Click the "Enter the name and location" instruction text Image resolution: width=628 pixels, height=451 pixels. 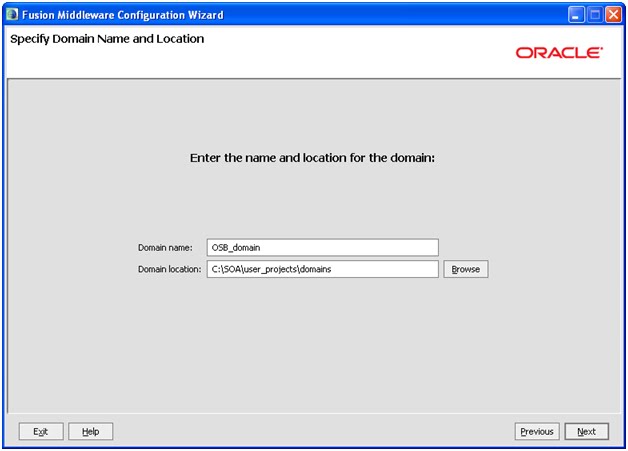312,158
